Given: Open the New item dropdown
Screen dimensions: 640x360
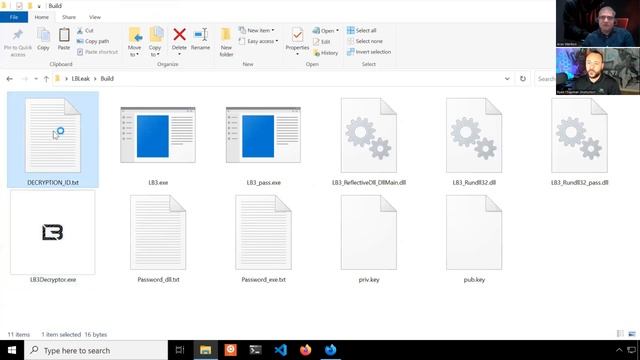Looking at the screenshot, I should [257, 31].
